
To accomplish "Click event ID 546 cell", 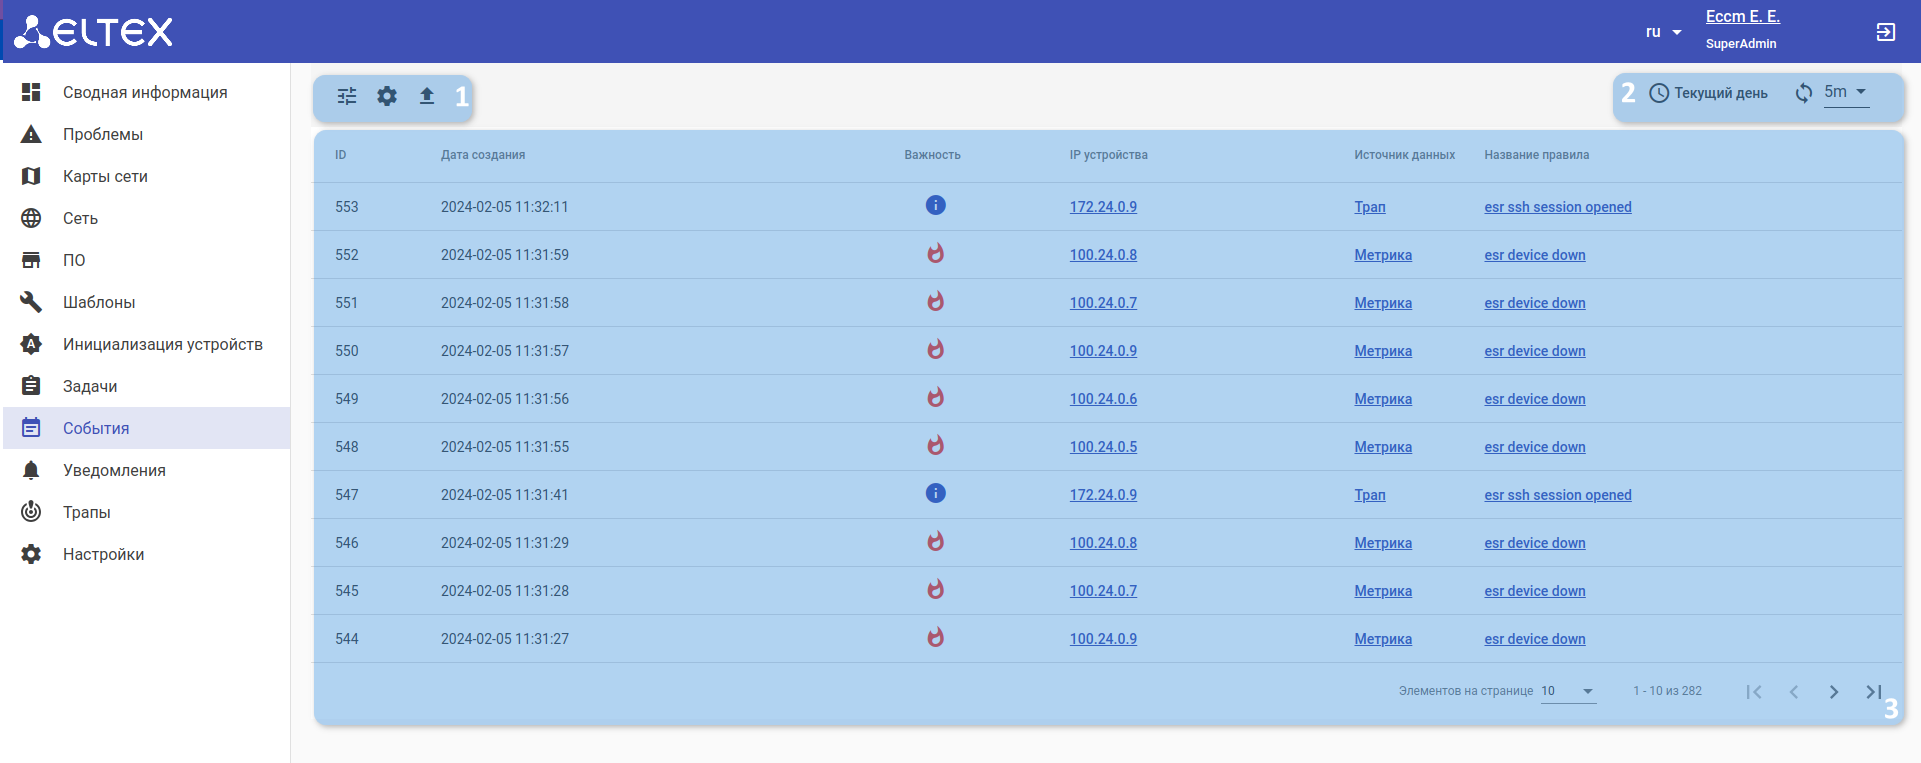I will pos(346,543).
